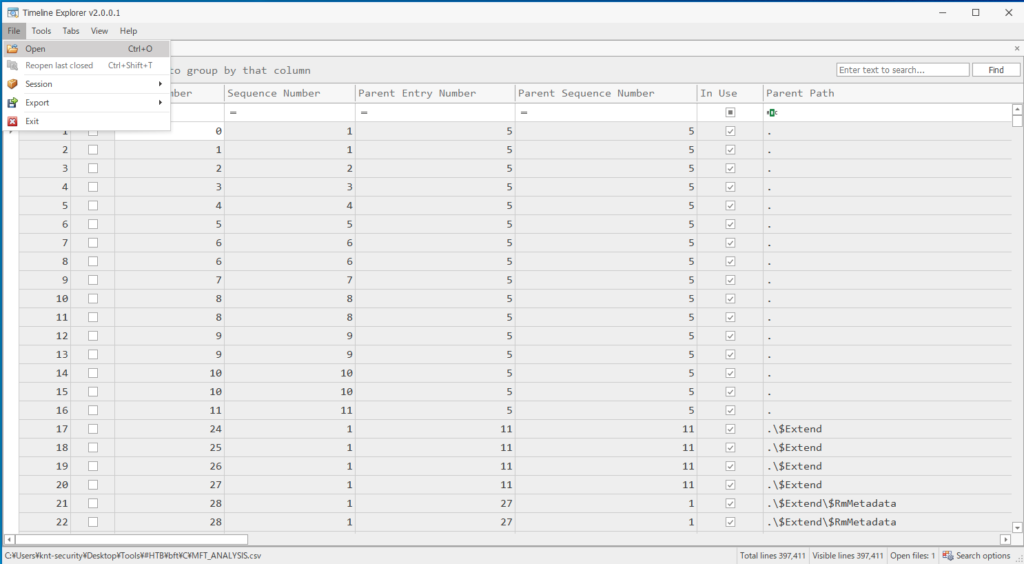Click the horizontal scrollbar right arrow
The width and height of the screenshot is (1024, 564).
click(1005, 540)
